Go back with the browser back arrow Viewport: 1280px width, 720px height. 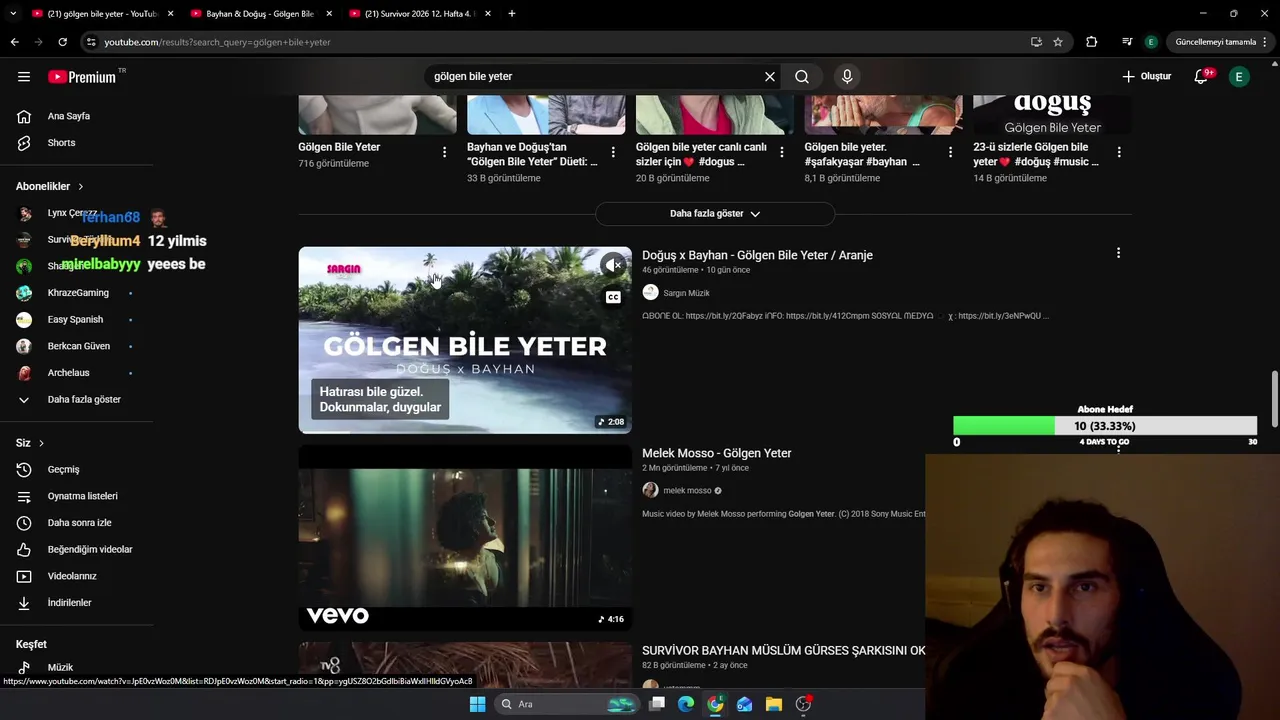15,42
